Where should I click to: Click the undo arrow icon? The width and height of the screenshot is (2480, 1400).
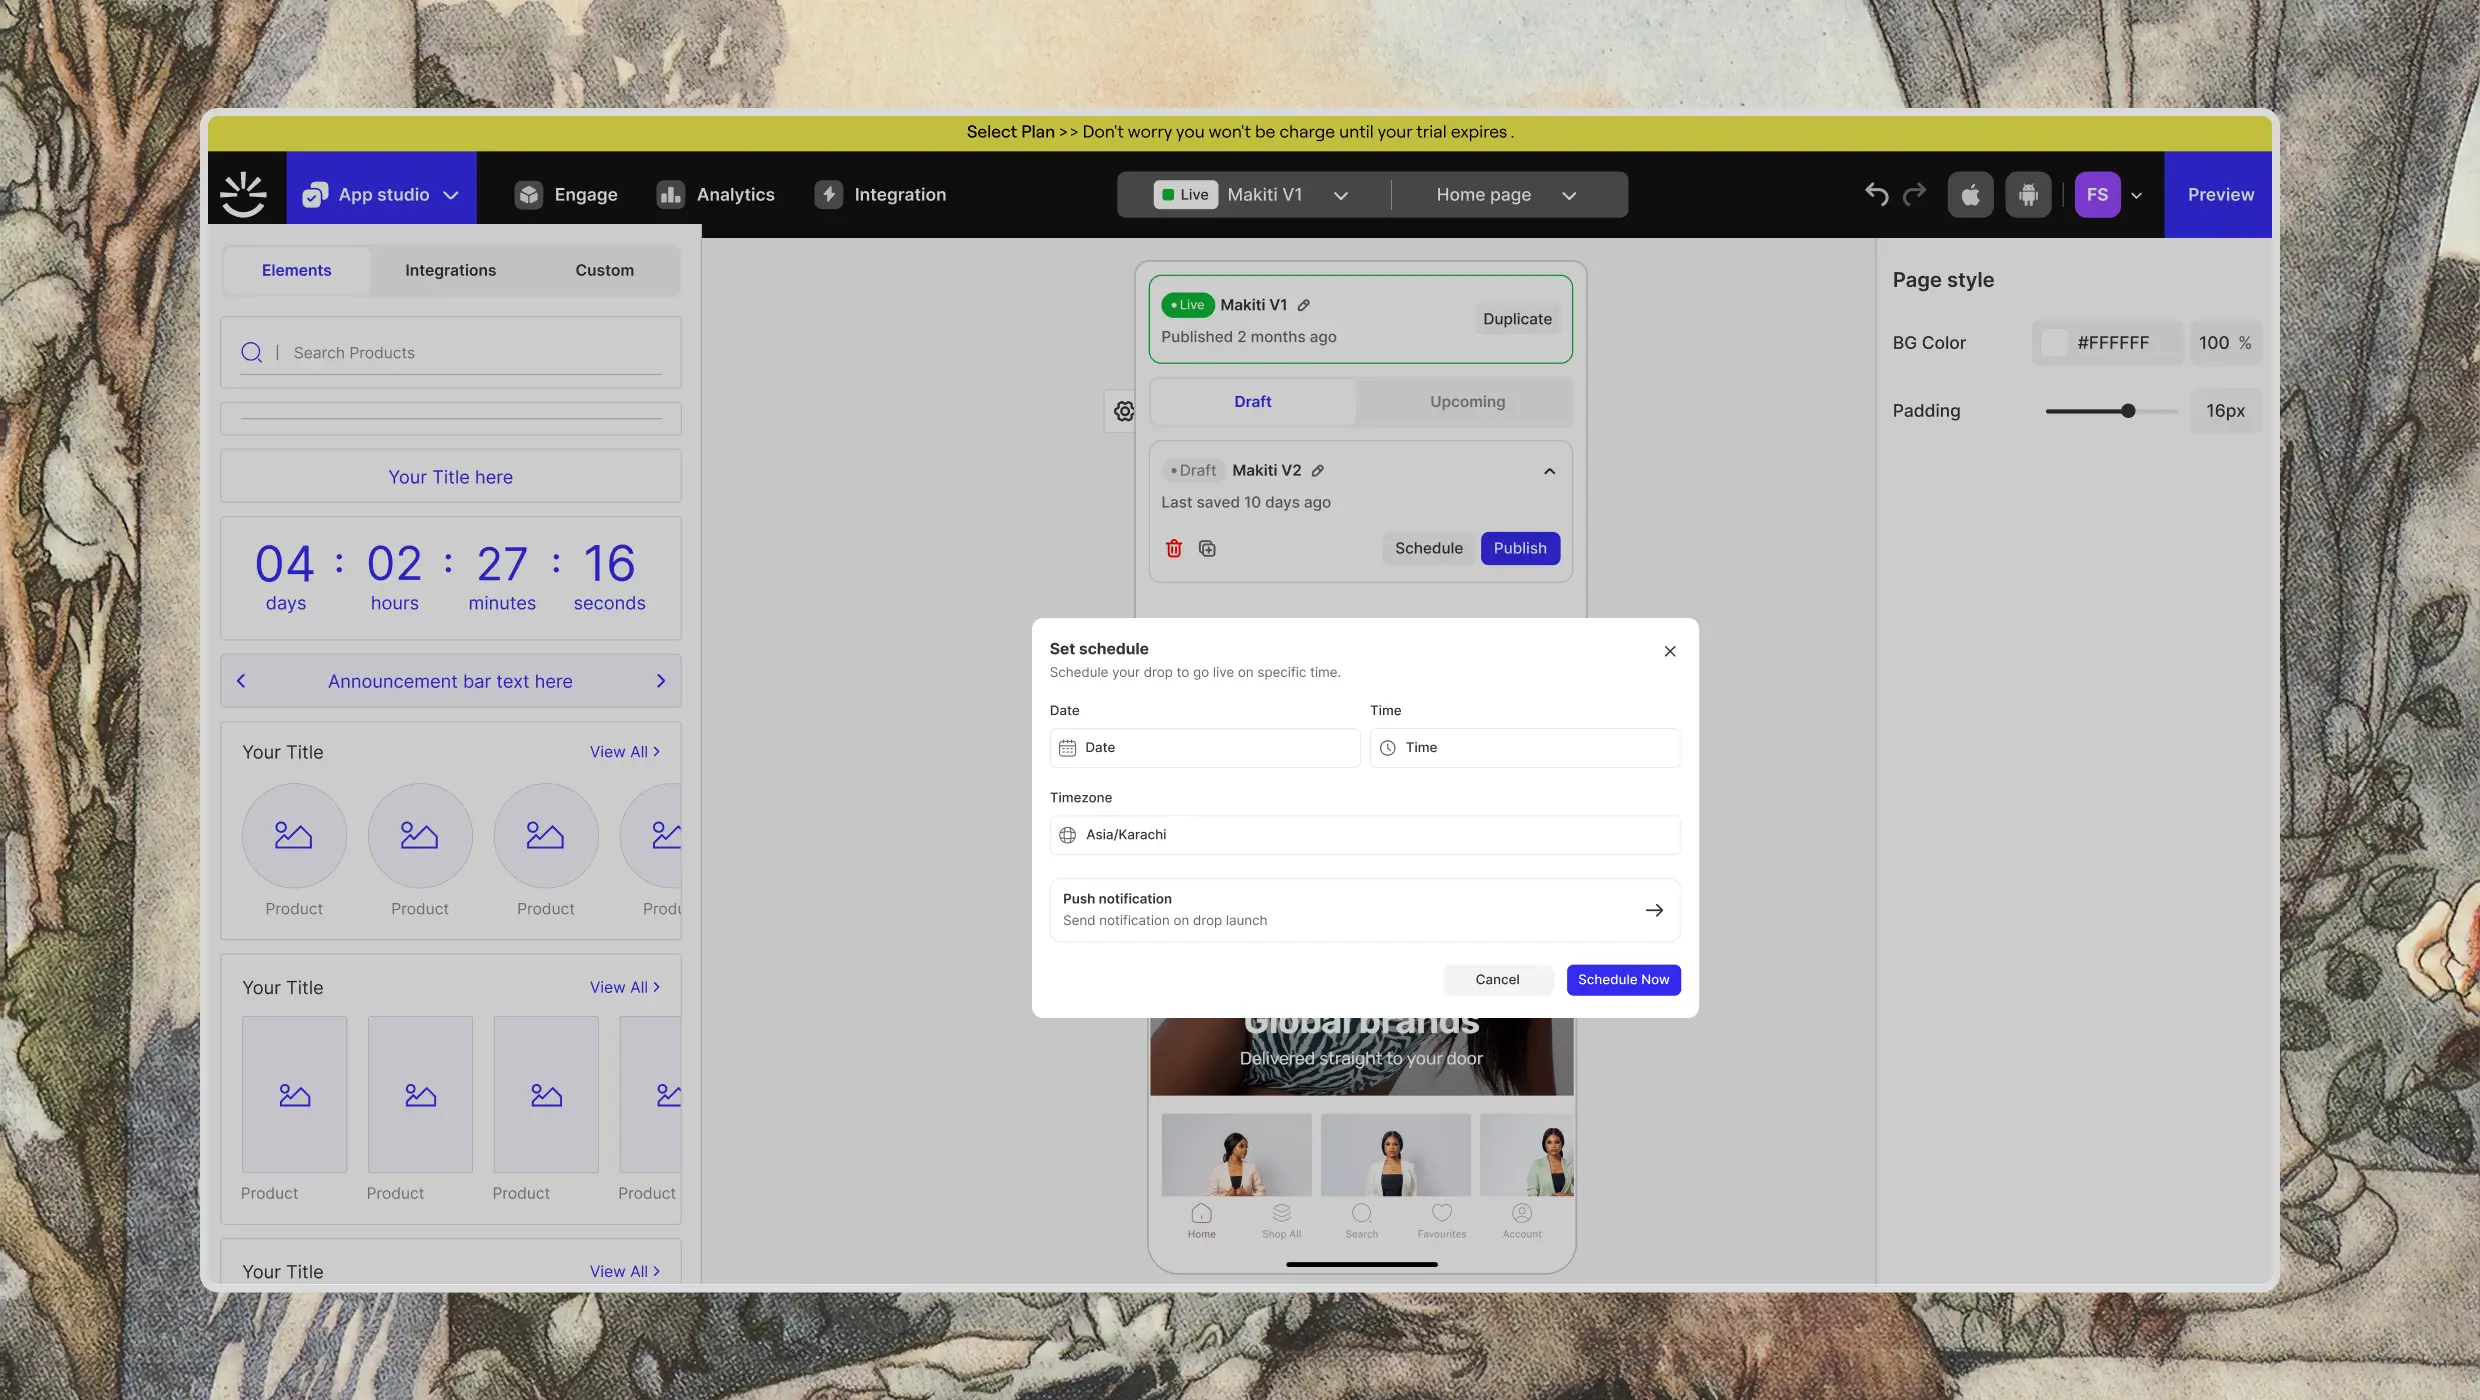[1876, 194]
